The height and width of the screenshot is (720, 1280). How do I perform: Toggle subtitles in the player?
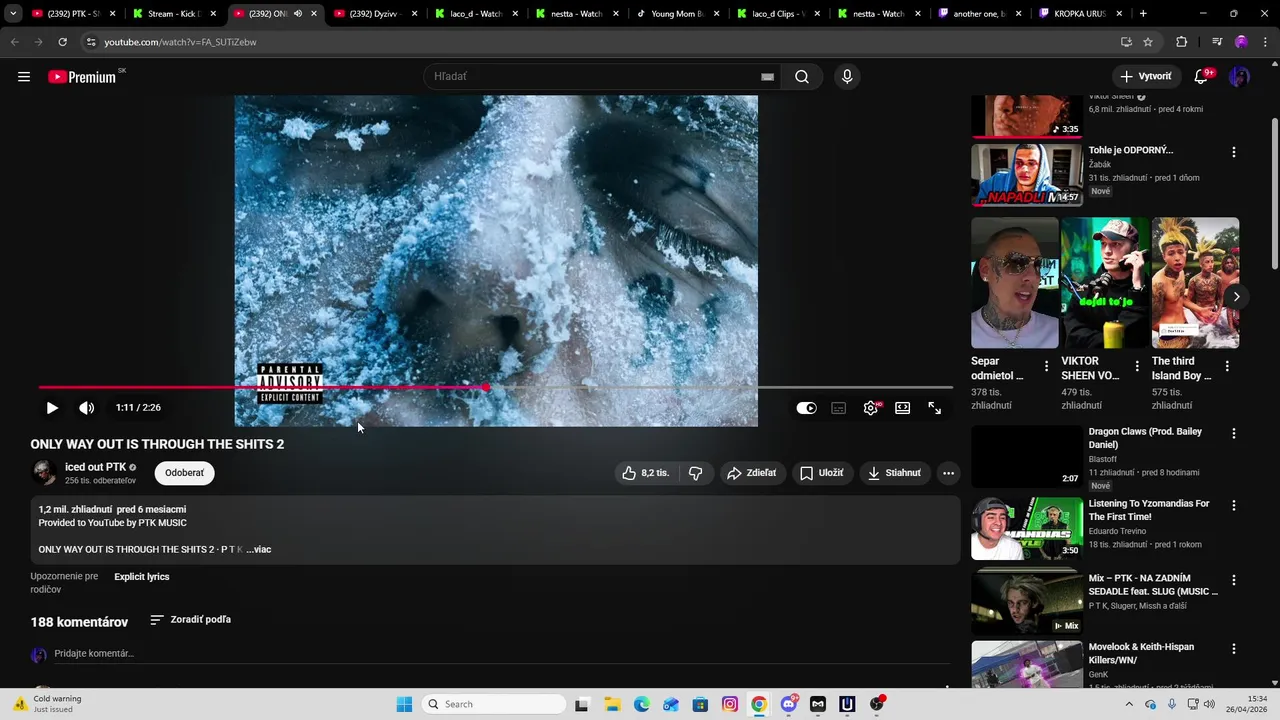(839, 408)
